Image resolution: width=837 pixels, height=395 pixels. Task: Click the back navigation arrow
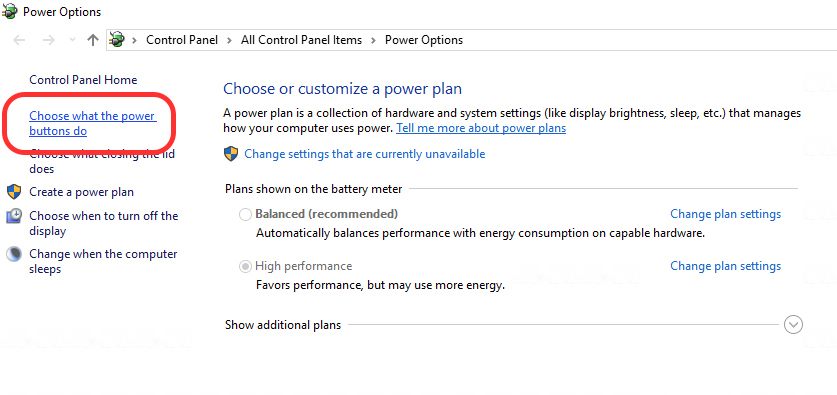[x=19, y=40]
